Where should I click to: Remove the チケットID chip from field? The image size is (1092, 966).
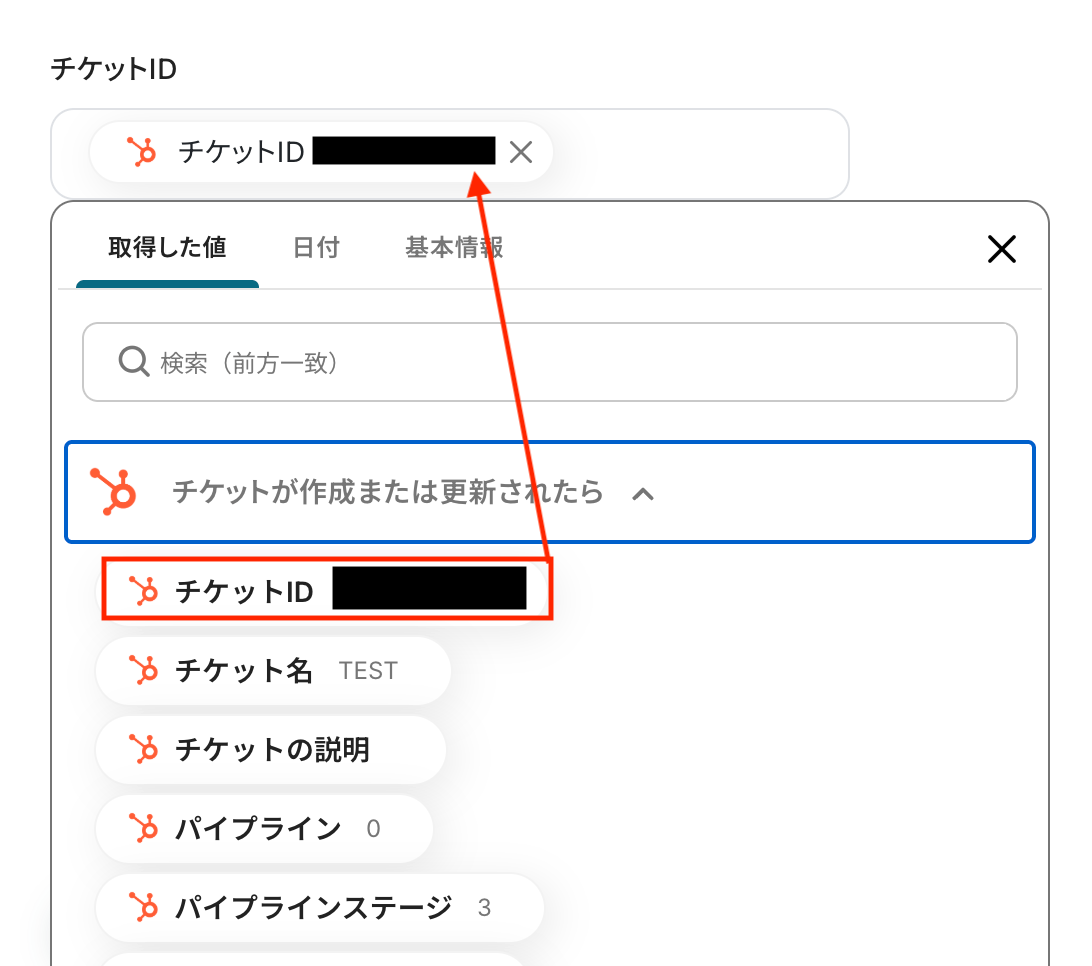coord(521,152)
